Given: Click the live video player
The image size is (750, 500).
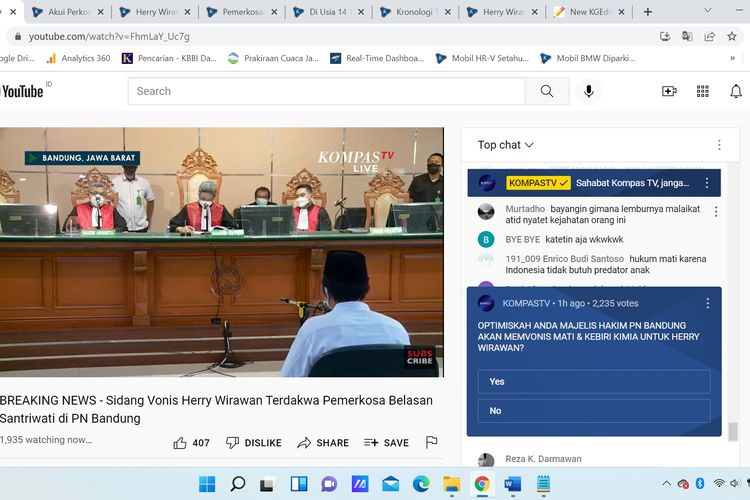Looking at the screenshot, I should pyautogui.click(x=221, y=252).
